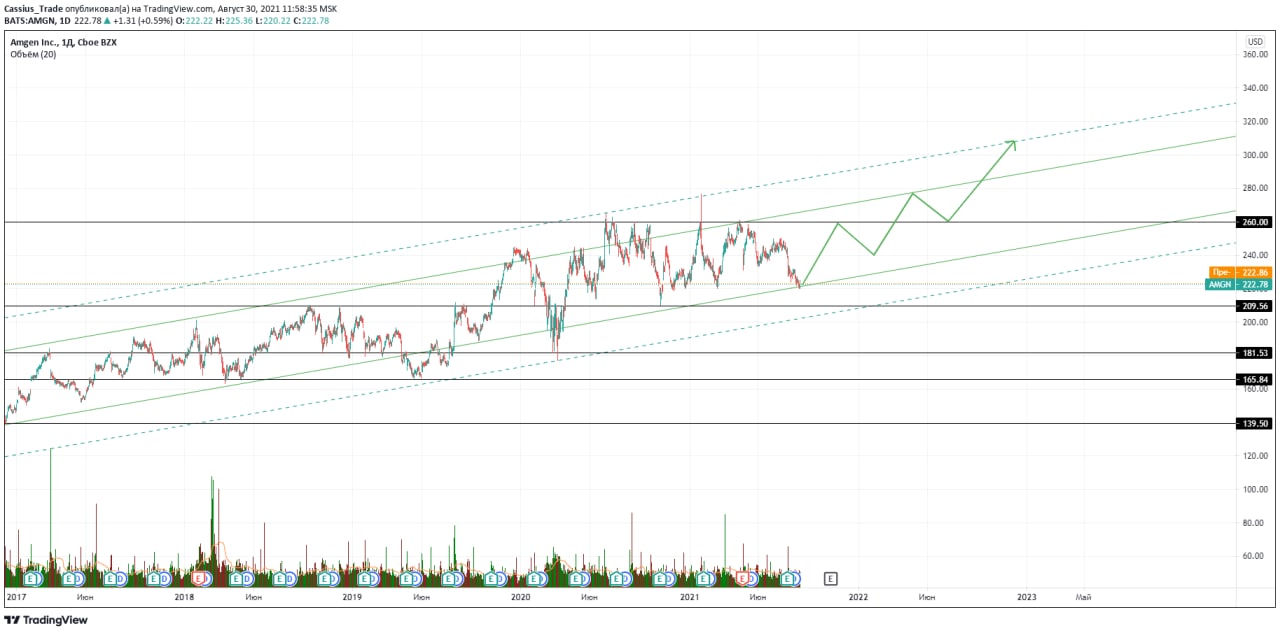
Task: Click the red earnings marker near 2021
Action: pos(744,578)
